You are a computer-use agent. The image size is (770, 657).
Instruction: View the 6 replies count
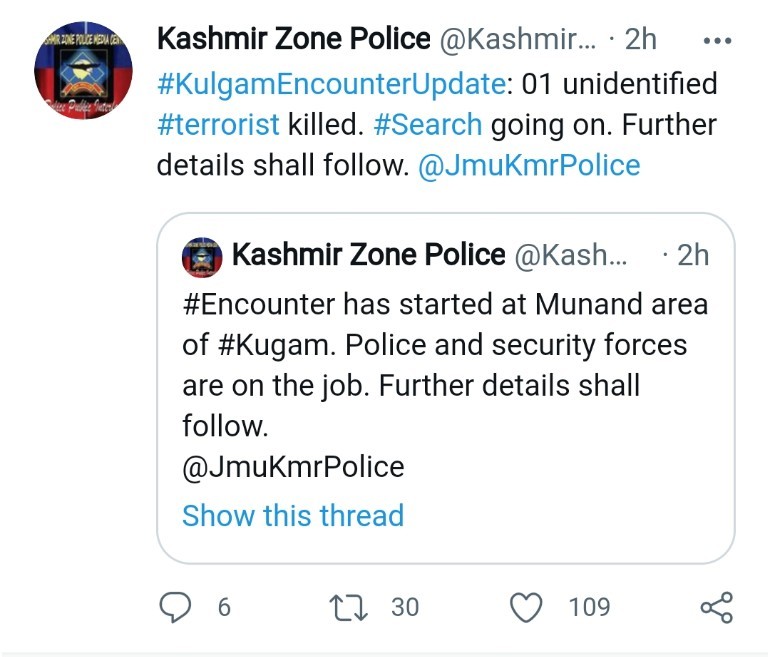click(224, 606)
